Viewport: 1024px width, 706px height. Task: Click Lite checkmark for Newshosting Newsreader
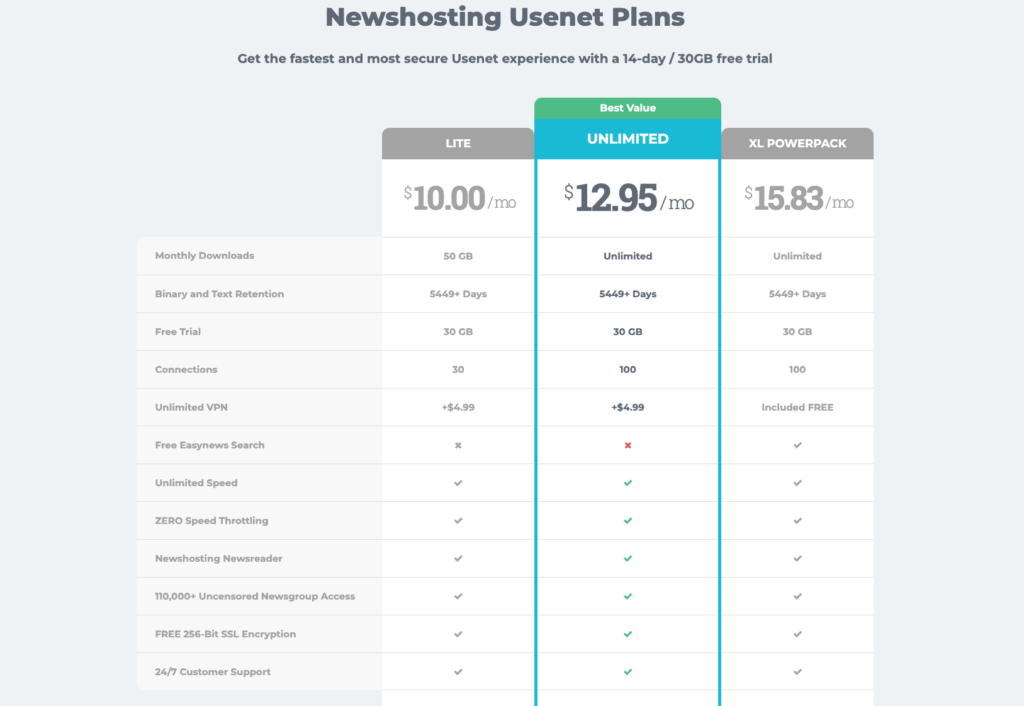(x=458, y=559)
